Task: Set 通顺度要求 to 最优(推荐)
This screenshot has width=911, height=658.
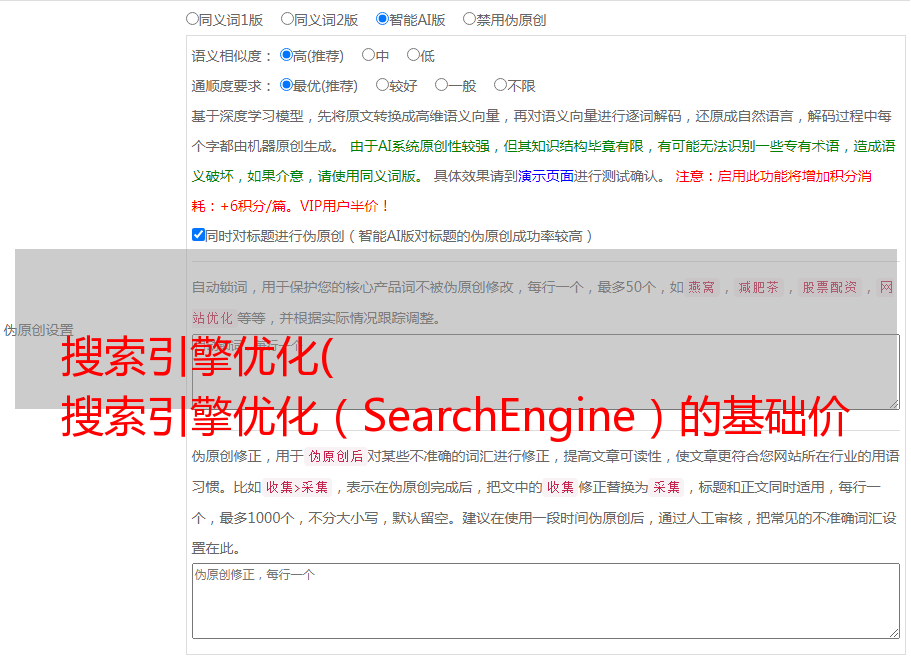Action: click(287, 86)
